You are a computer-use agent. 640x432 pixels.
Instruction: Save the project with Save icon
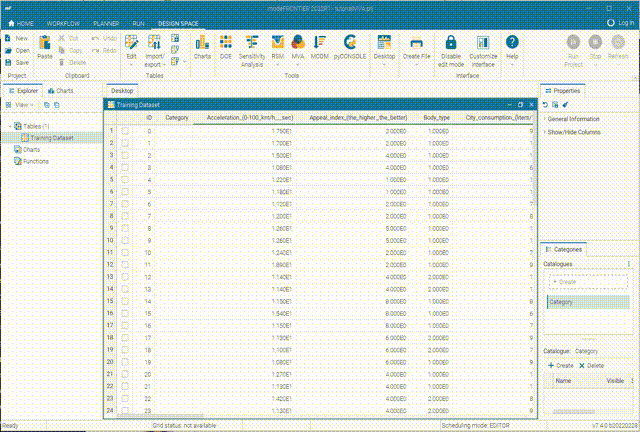click(x=8, y=62)
